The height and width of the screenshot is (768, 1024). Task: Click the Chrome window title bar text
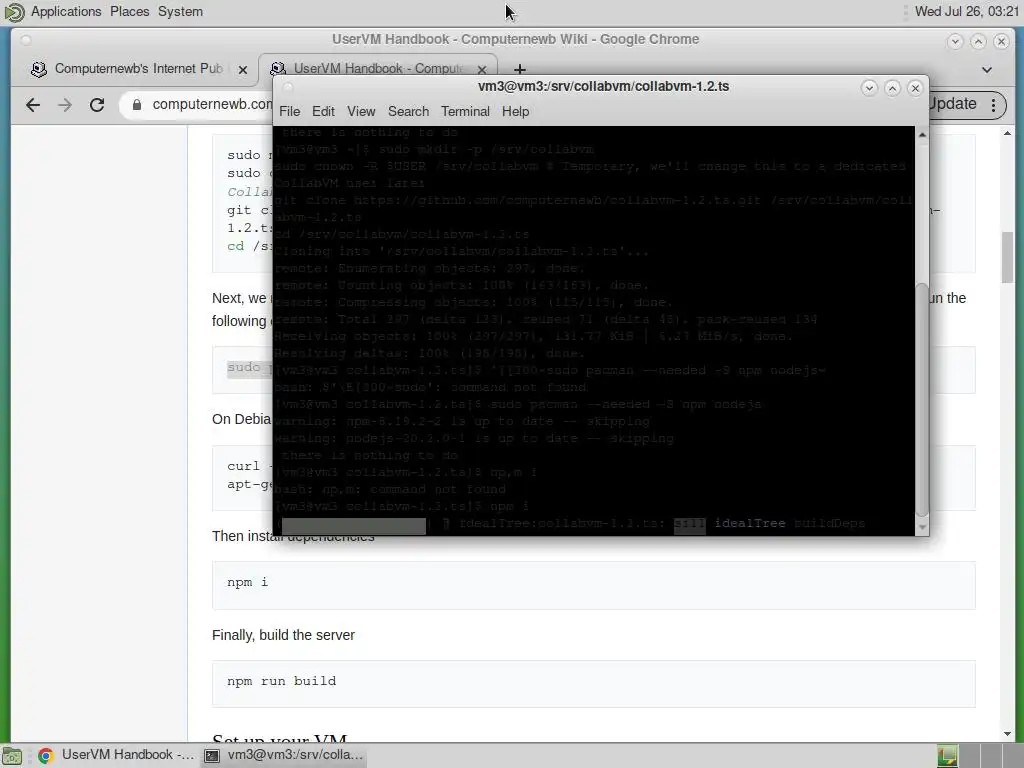tap(515, 39)
